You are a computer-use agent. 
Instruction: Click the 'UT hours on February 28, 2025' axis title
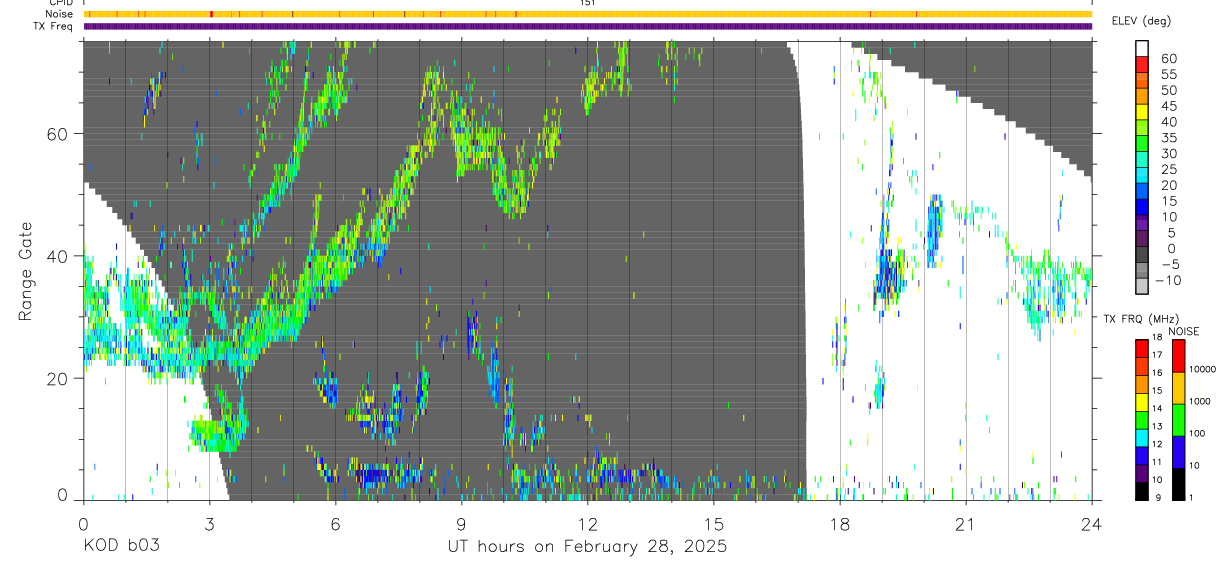pos(586,547)
